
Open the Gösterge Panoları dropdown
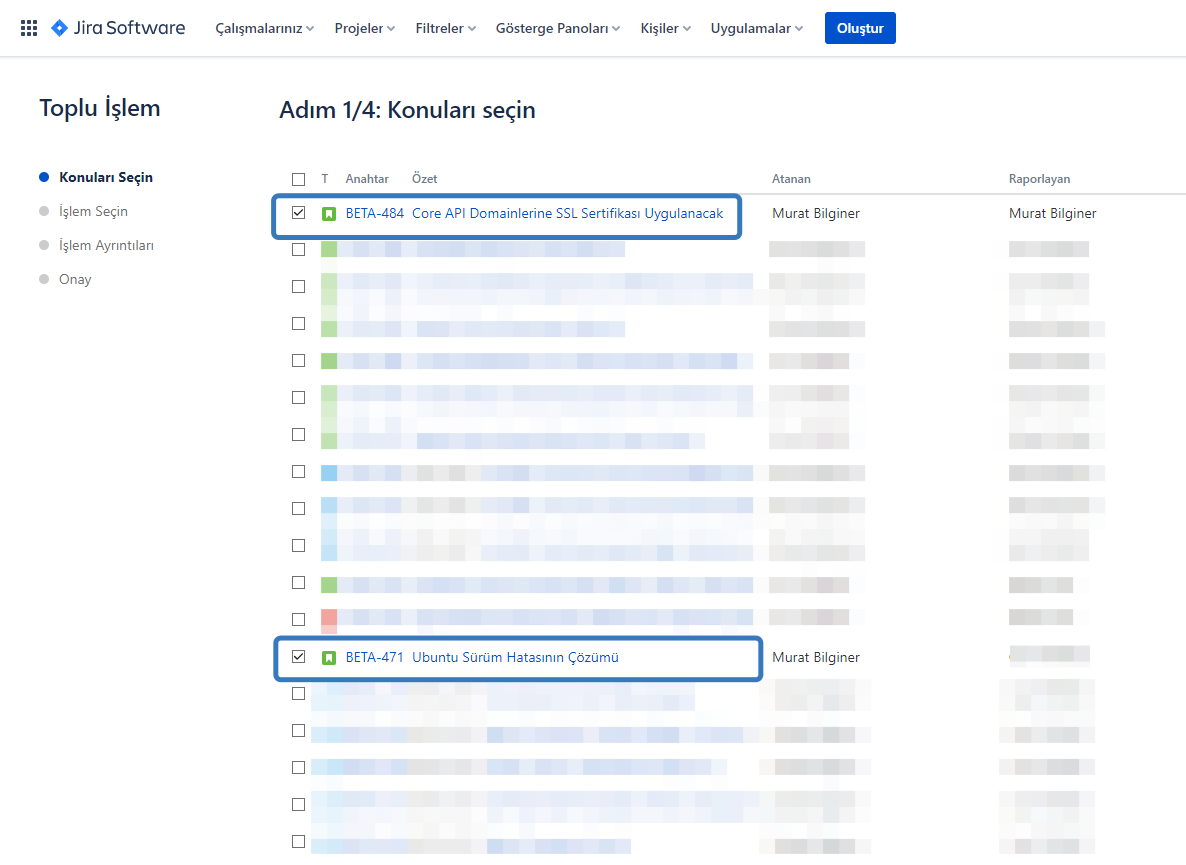(x=557, y=28)
